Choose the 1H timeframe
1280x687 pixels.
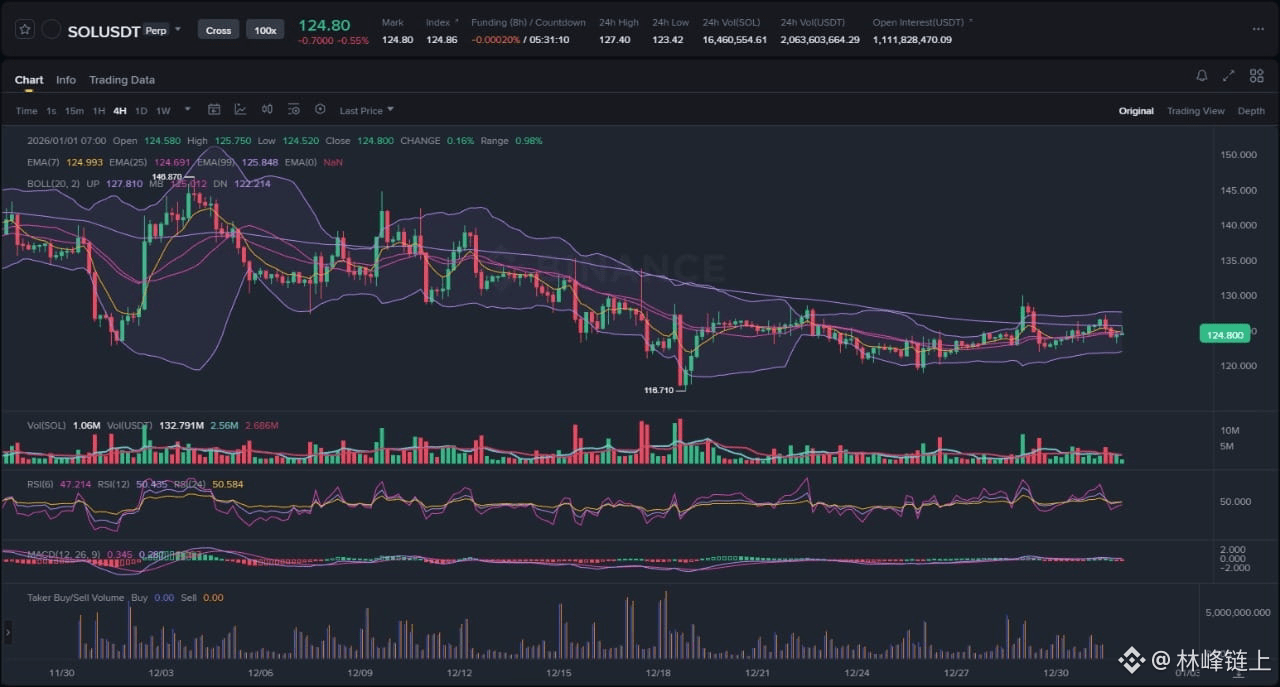(x=99, y=111)
